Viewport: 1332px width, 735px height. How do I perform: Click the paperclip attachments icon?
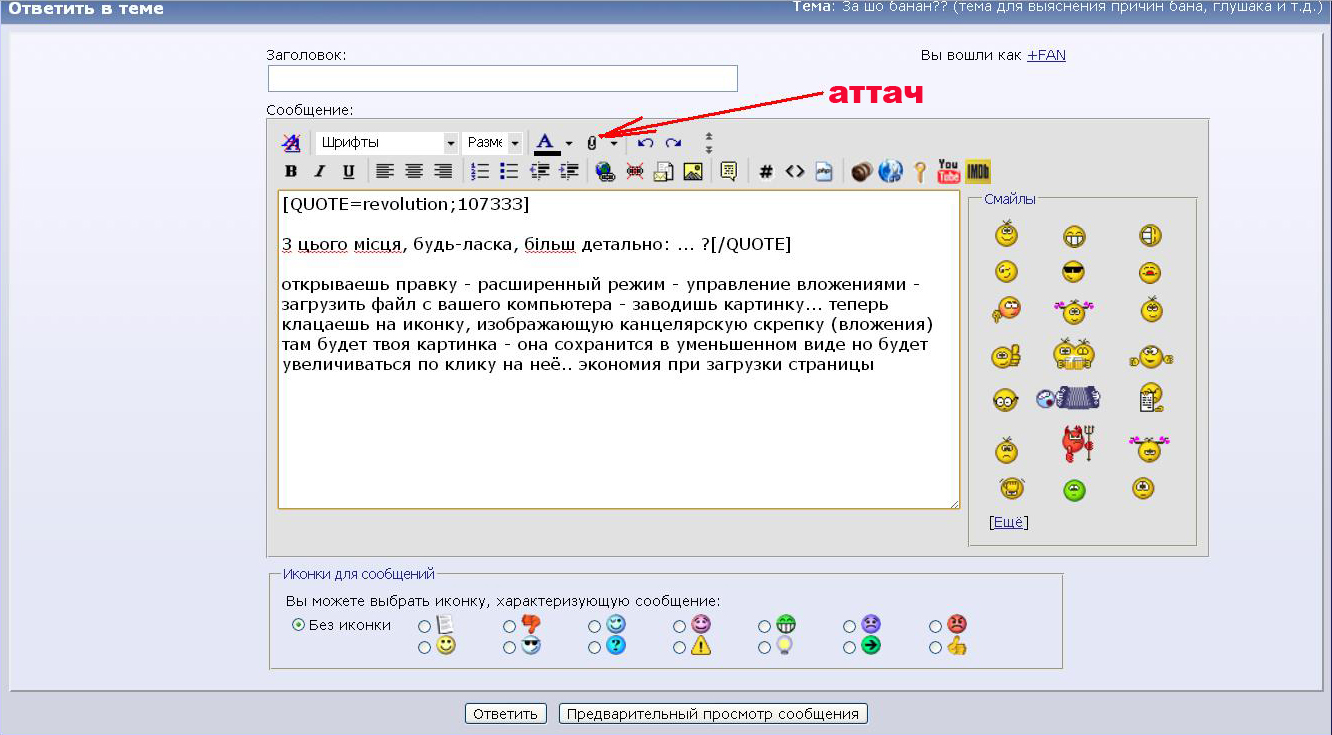(x=592, y=143)
